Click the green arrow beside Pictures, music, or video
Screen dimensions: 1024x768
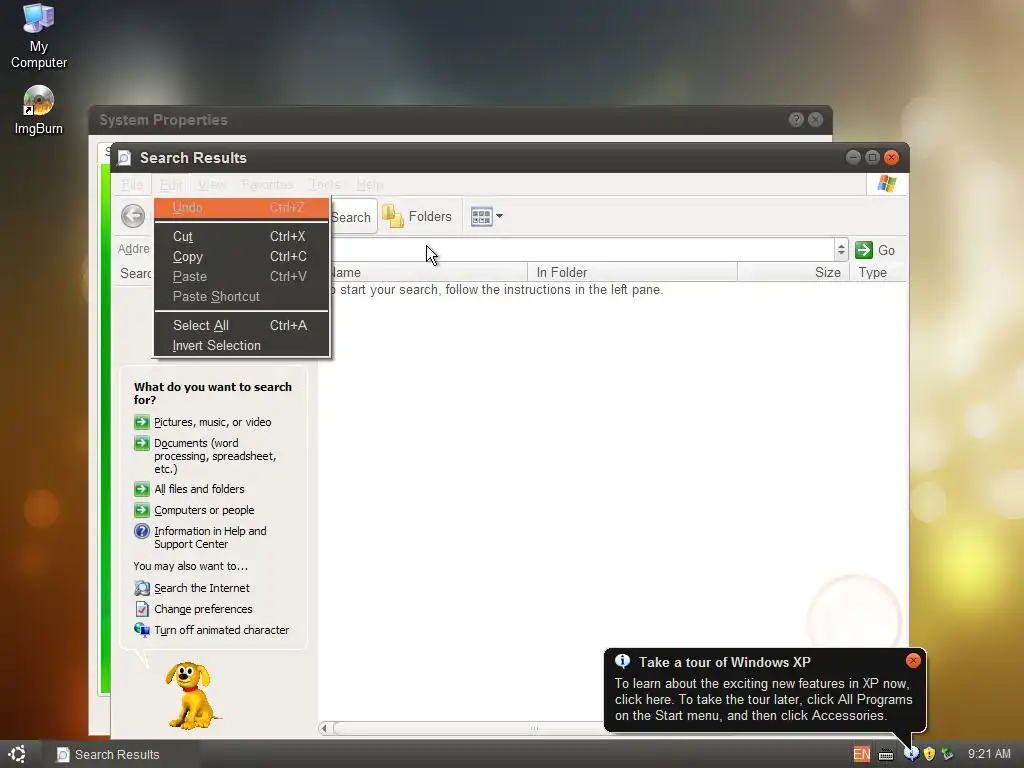click(x=142, y=422)
